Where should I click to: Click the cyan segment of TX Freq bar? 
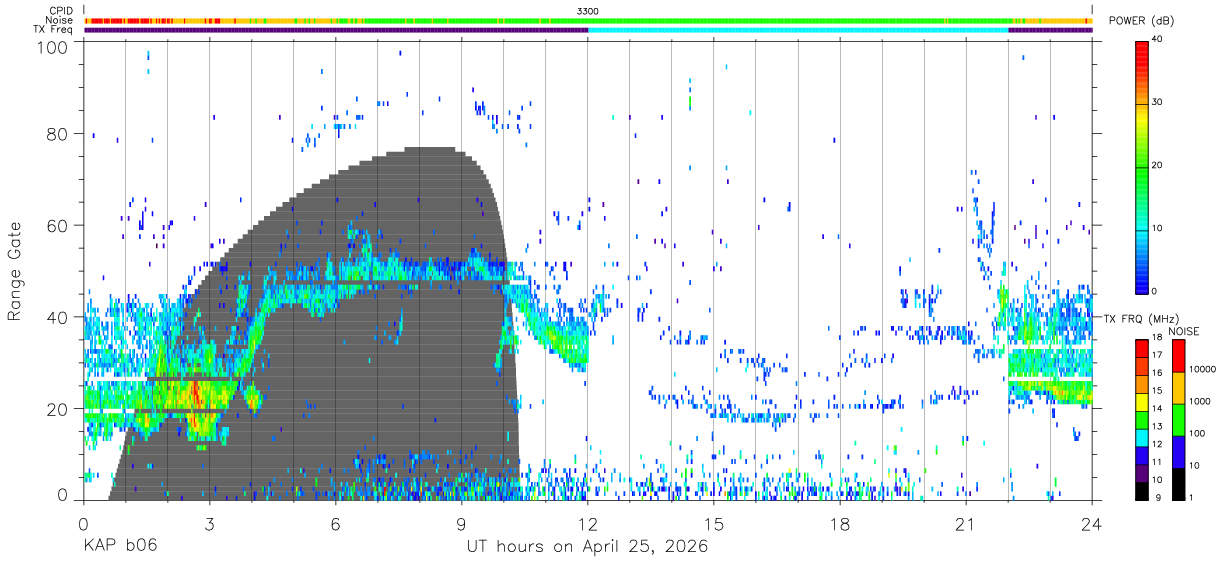coord(798,30)
